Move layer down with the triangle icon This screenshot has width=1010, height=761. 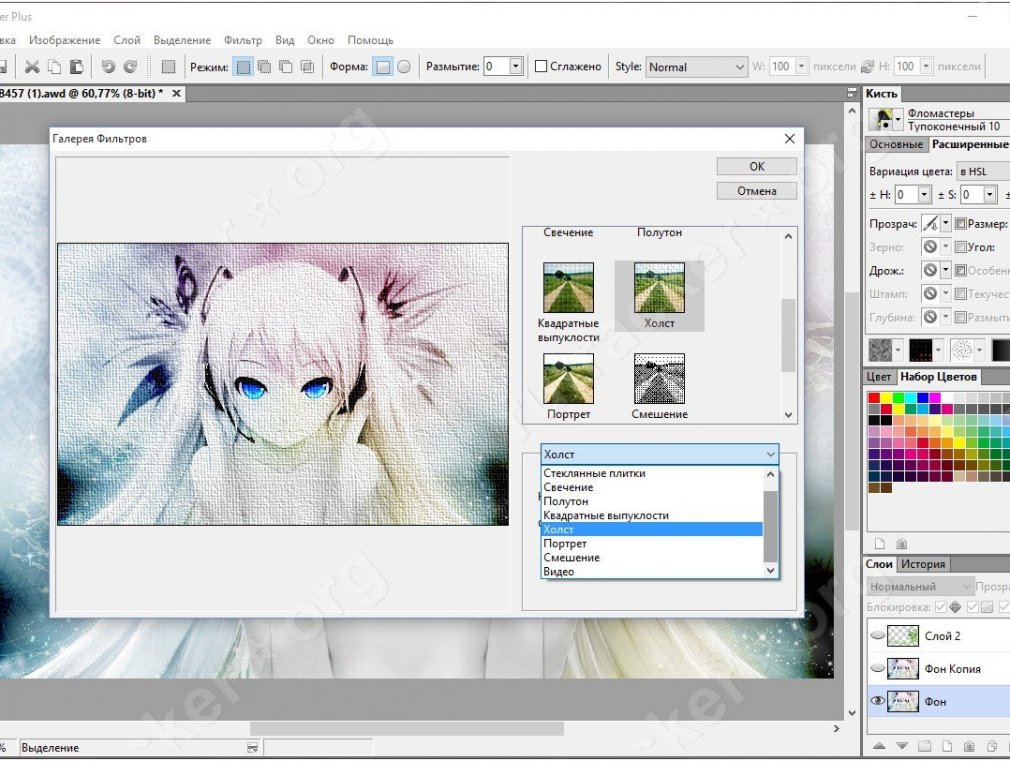point(902,746)
